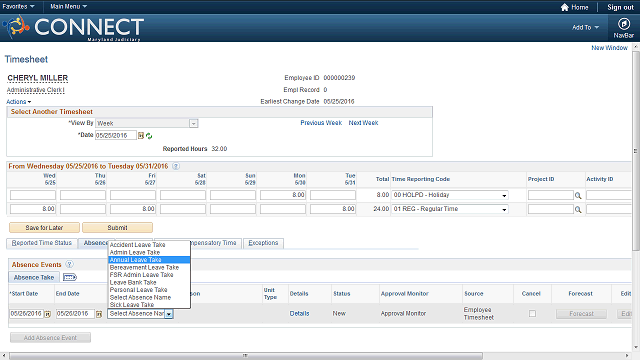The height and width of the screenshot is (360, 640).
Task: Click the absence Start Date input field
Action: pyautogui.click(x=27, y=314)
